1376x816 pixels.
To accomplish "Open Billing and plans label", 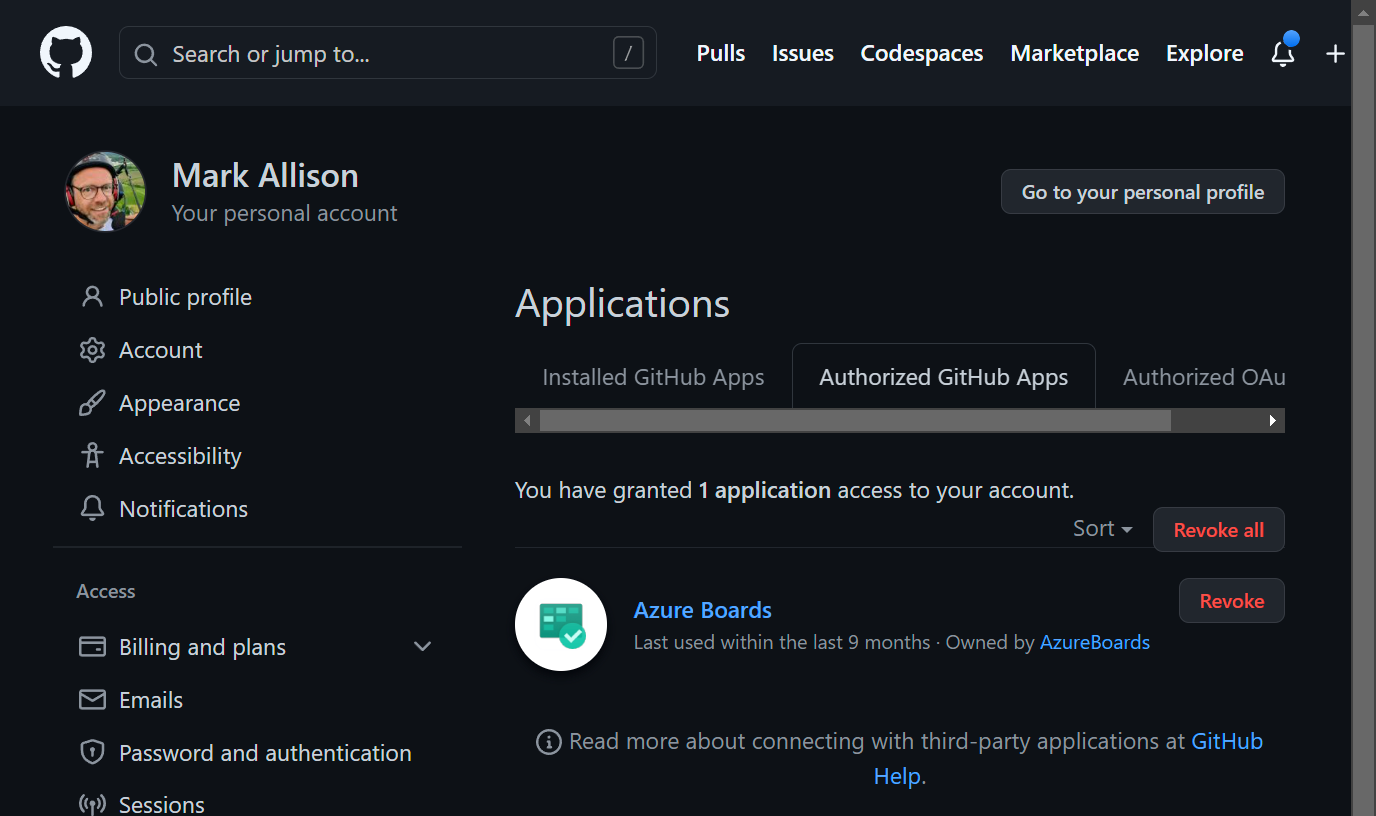I will click(x=203, y=647).
